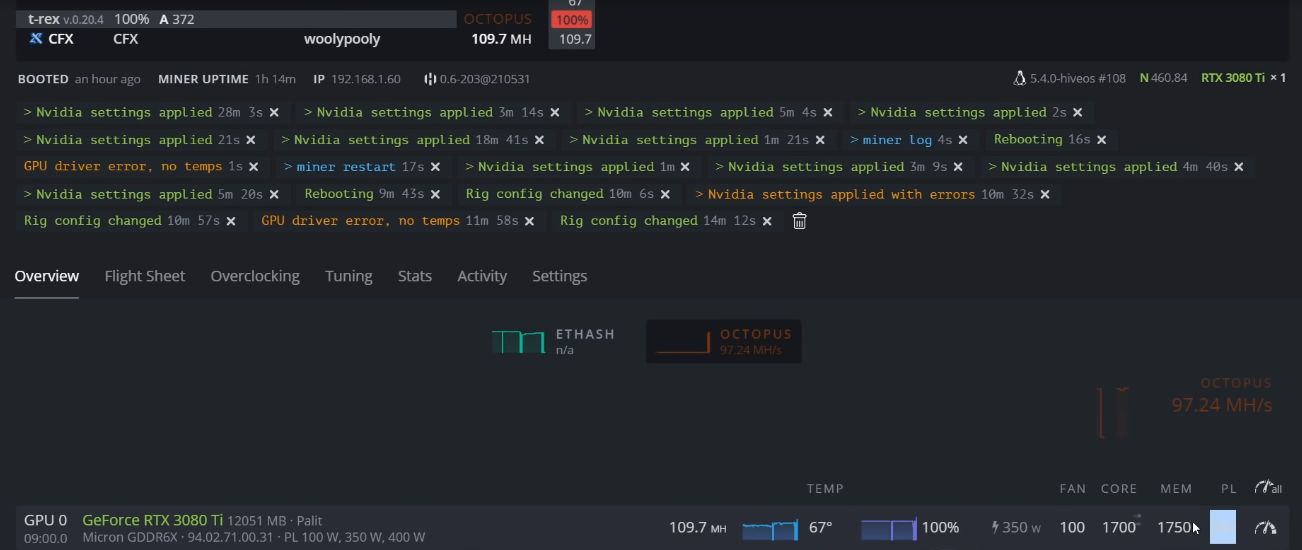Select the OCTOPUS 97.24 MH/s algorithm card
The width and height of the screenshot is (1302, 550).
tap(723, 342)
